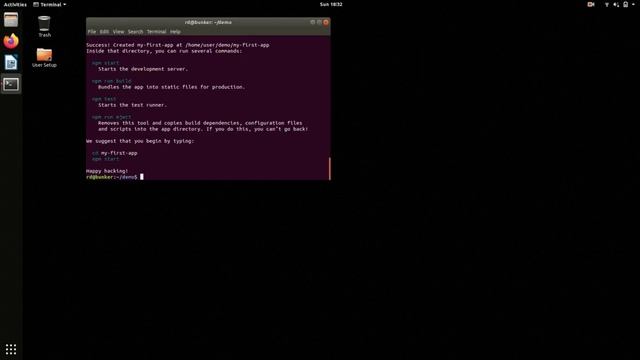Click the screen recording indicator in top bar
Image resolution: width=640 pixels, height=360 pixels.
(x=591, y=4)
